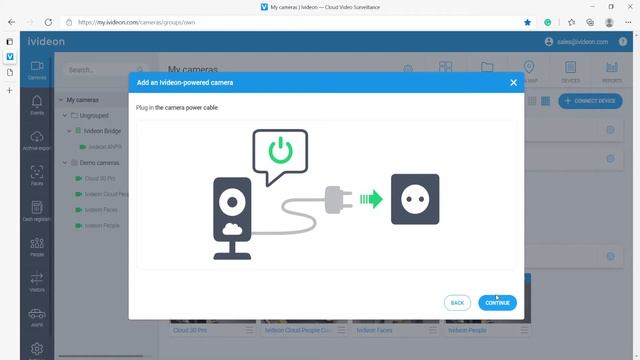Screen dimensions: 640x360
Task: Reload the page with refresh icon
Action: [48, 22]
